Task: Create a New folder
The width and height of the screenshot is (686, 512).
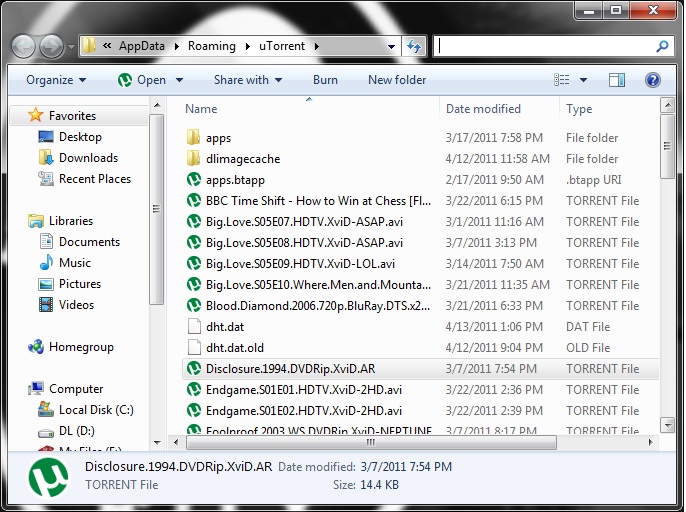Action: coord(397,80)
